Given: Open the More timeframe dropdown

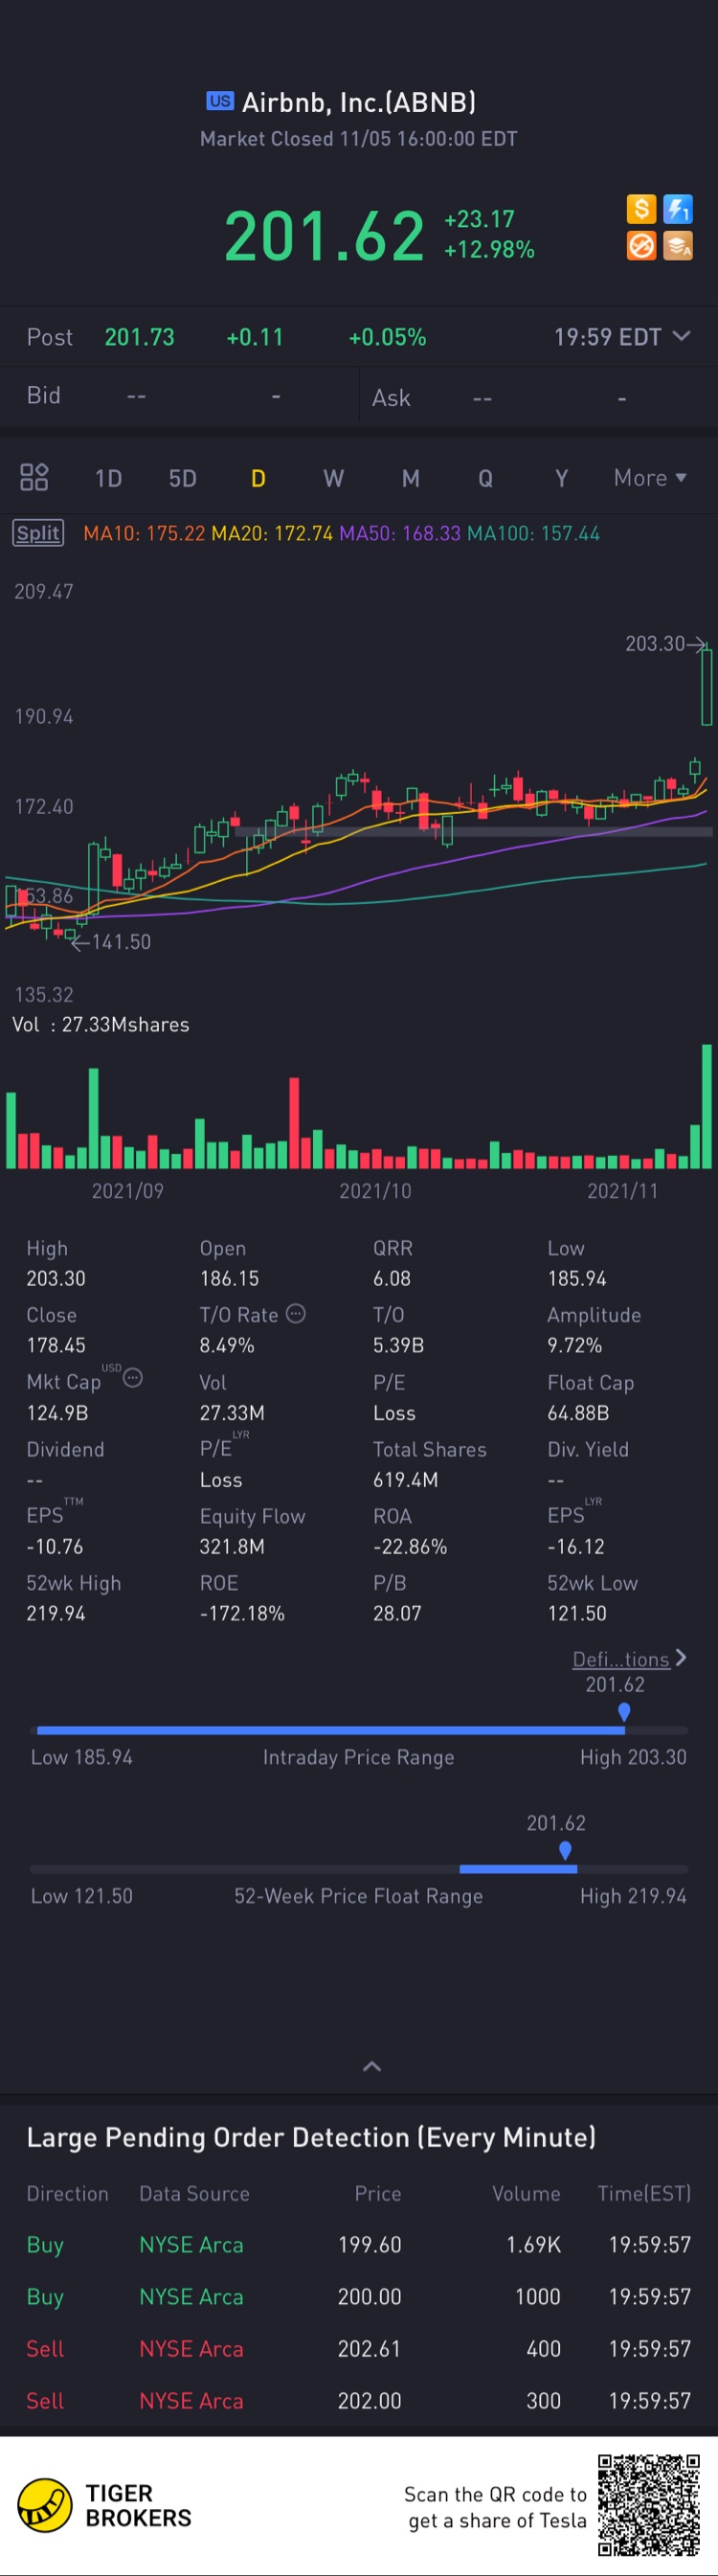Looking at the screenshot, I should click(x=650, y=478).
